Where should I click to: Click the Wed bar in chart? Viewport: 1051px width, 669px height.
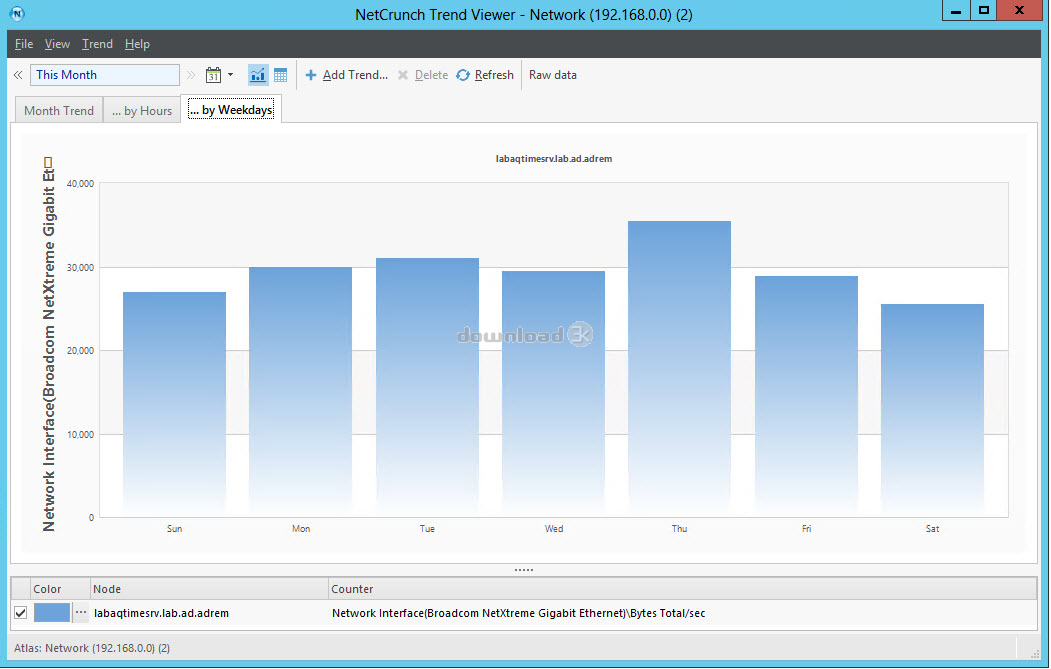pos(554,394)
